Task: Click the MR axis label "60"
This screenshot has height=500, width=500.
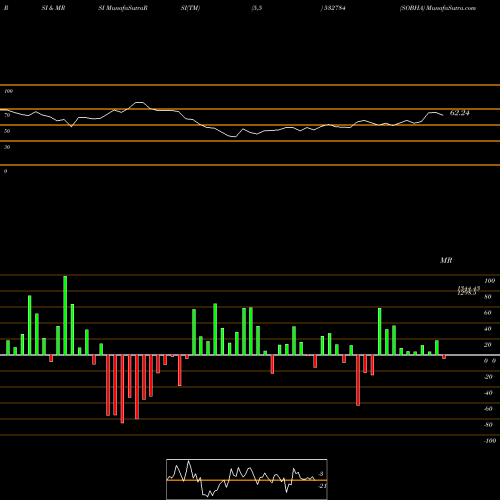Action: tap(488, 313)
